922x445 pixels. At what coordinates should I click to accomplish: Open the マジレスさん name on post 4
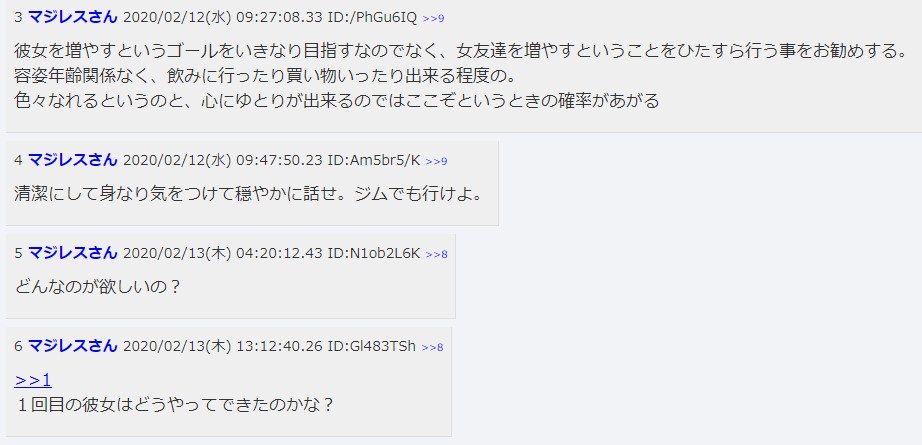pyautogui.click(x=73, y=160)
